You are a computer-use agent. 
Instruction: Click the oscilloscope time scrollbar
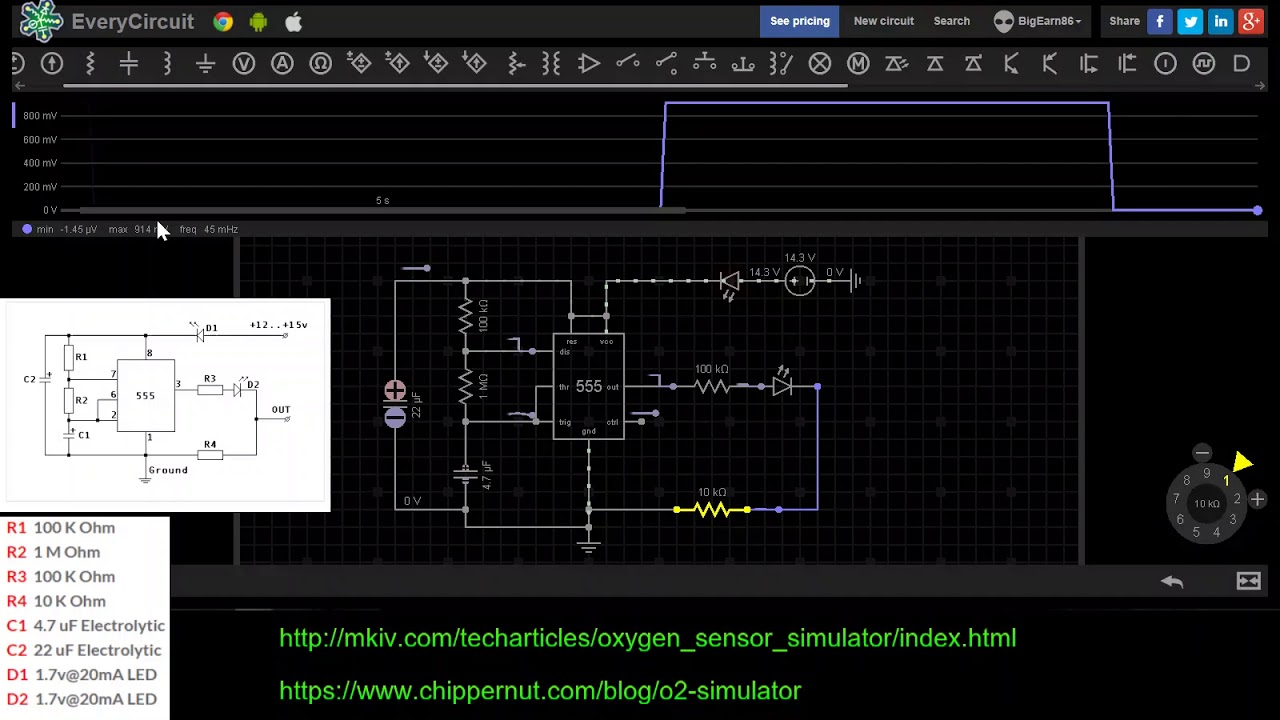point(382,210)
